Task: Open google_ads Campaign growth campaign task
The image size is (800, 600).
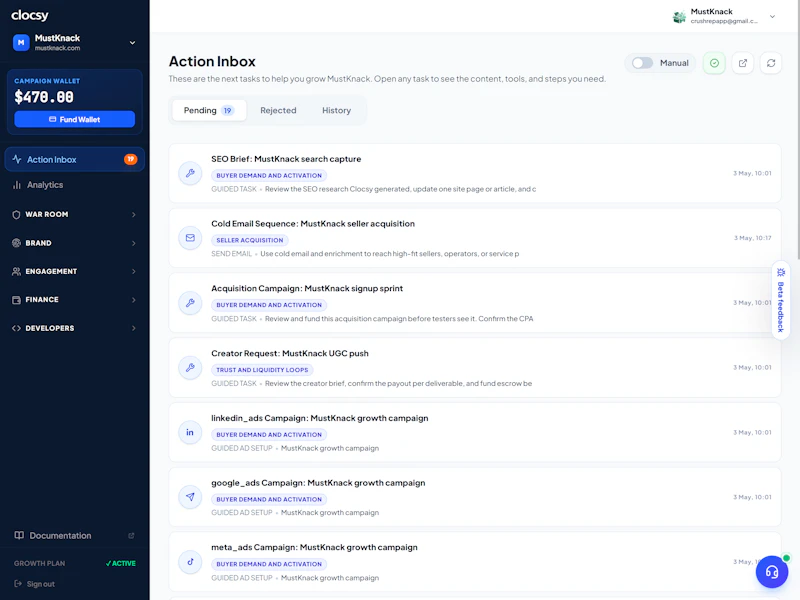Action: point(474,497)
